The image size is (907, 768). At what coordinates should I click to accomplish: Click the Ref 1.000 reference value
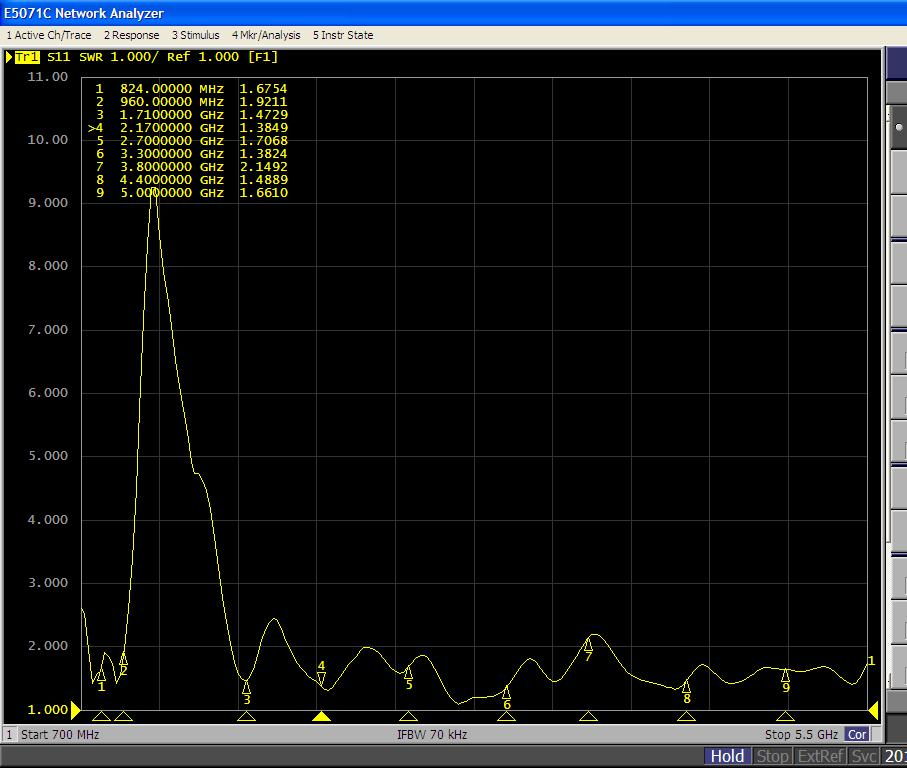pos(202,57)
